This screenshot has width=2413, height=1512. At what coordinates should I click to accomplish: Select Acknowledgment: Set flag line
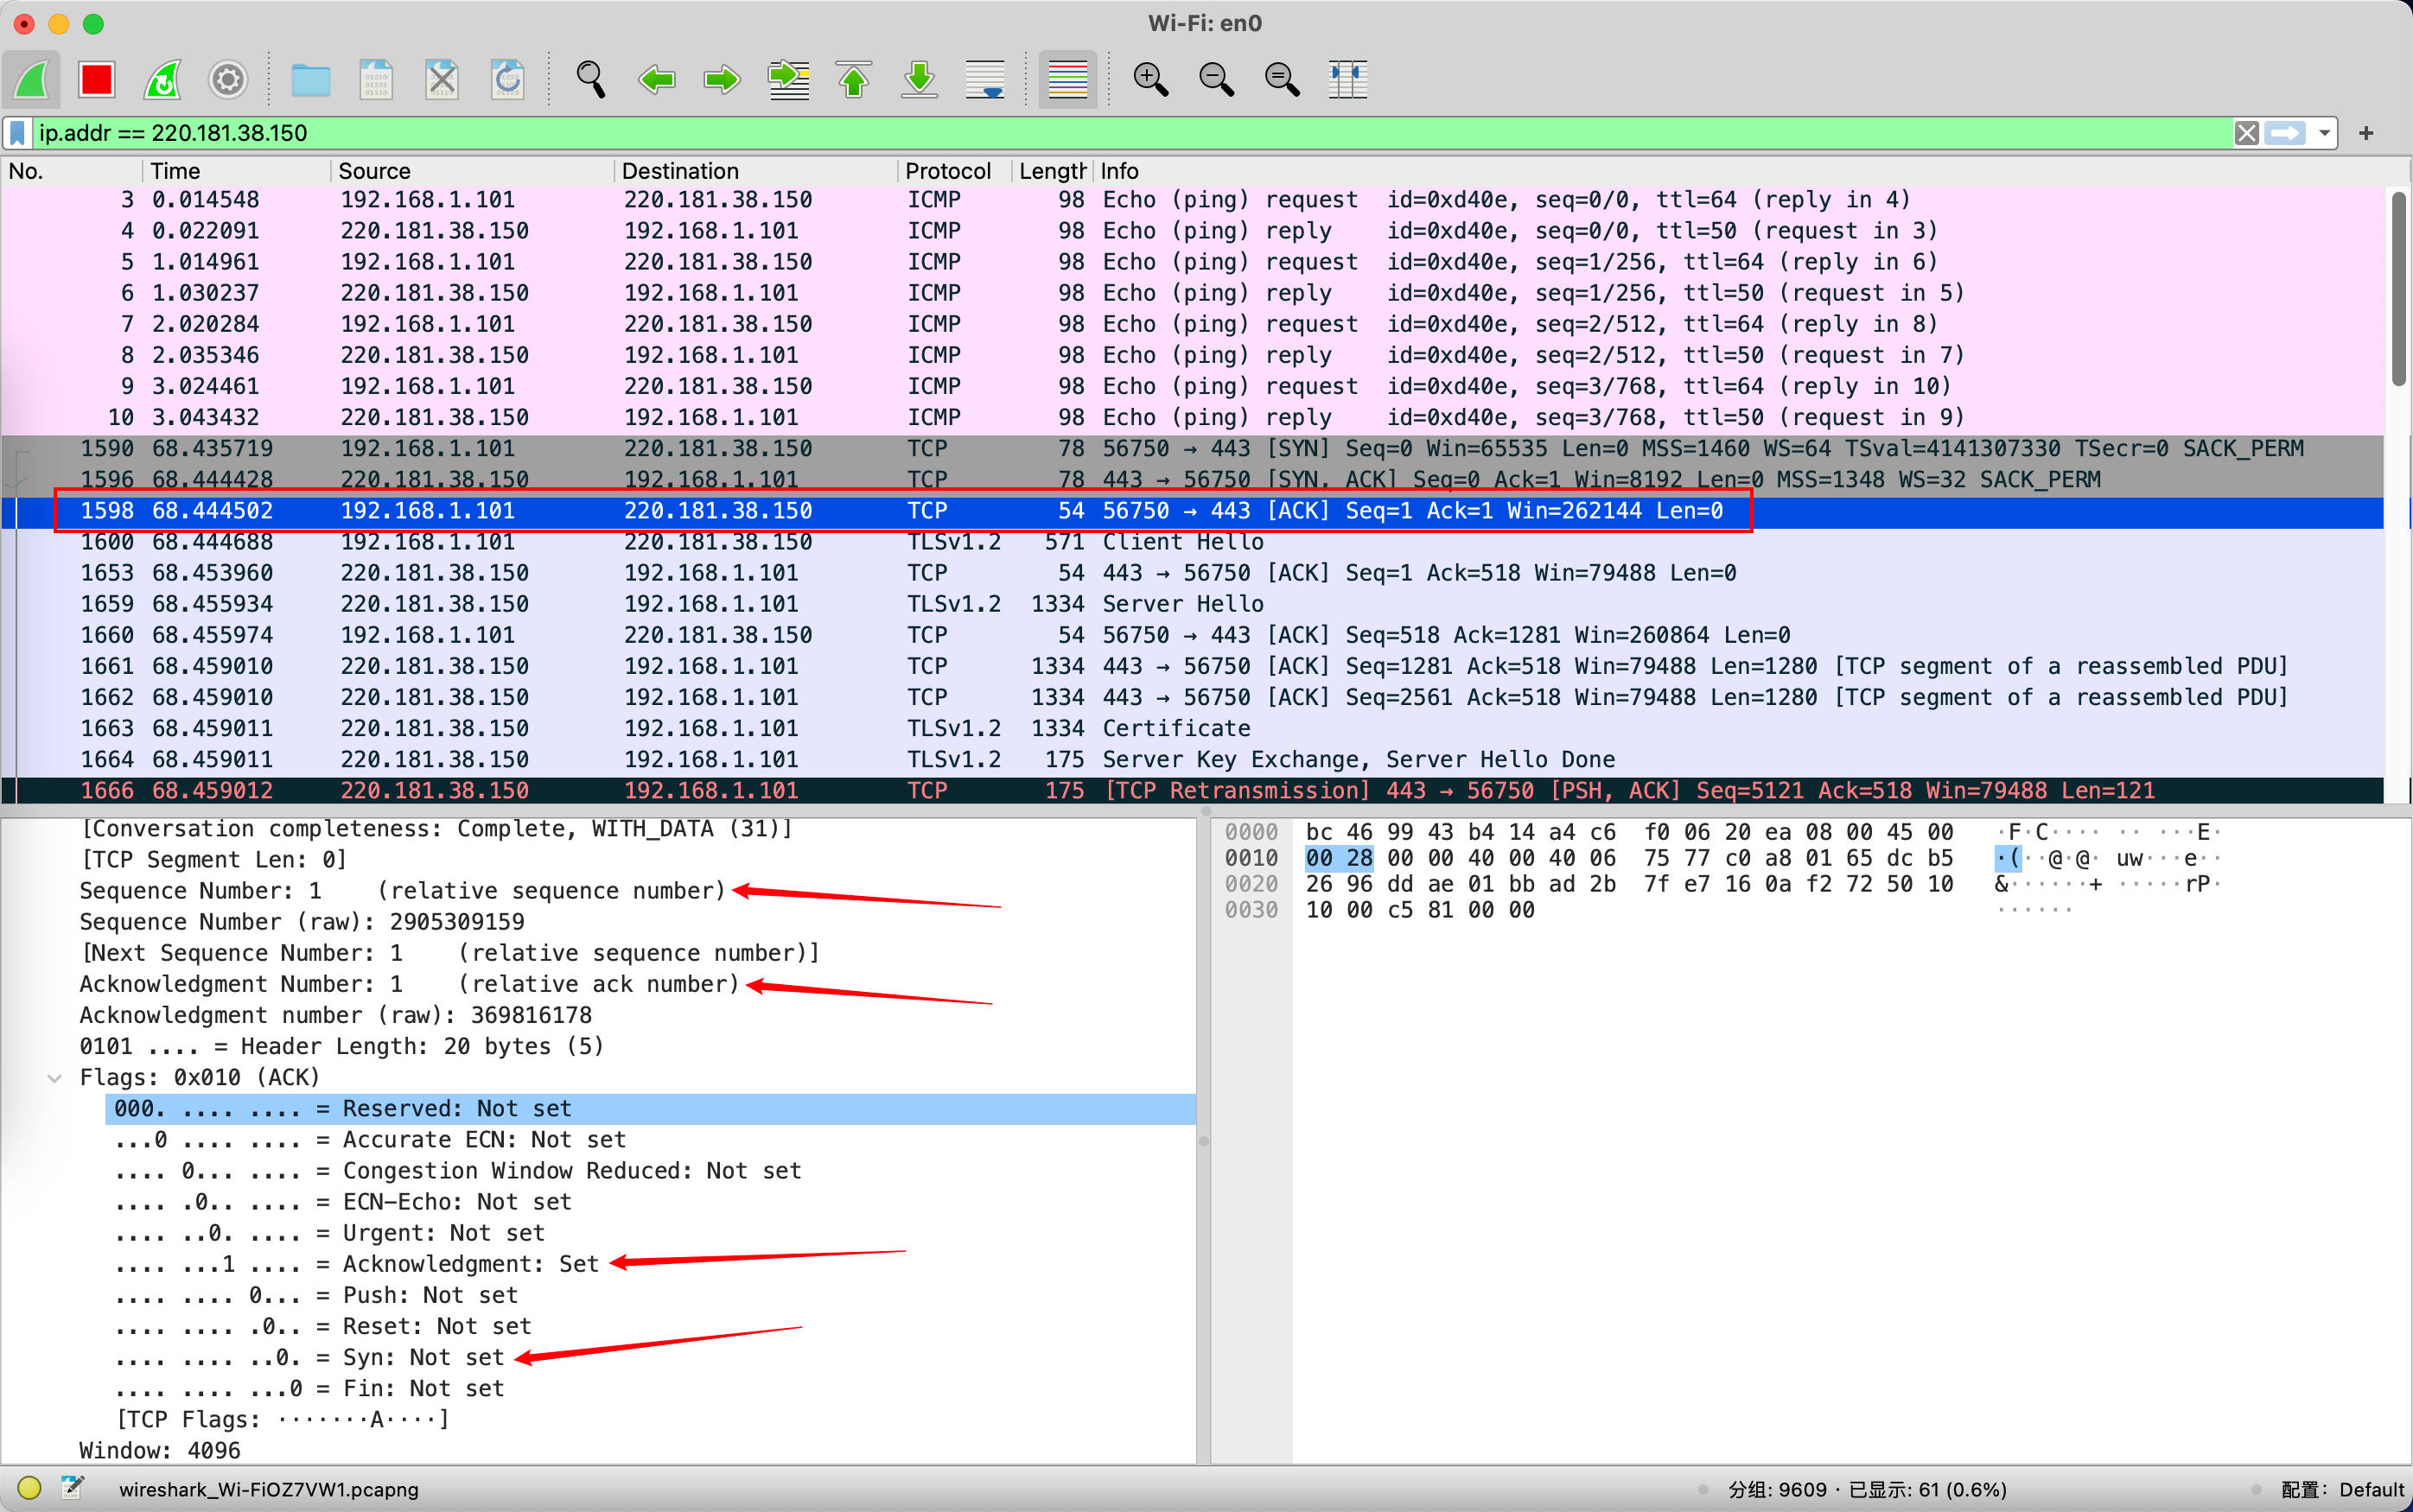357,1264
